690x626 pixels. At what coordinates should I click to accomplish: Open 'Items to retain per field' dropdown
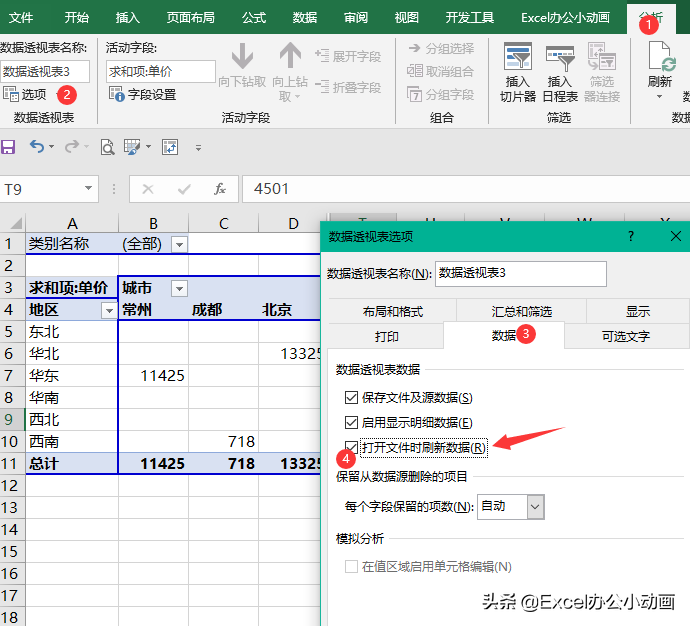point(535,507)
